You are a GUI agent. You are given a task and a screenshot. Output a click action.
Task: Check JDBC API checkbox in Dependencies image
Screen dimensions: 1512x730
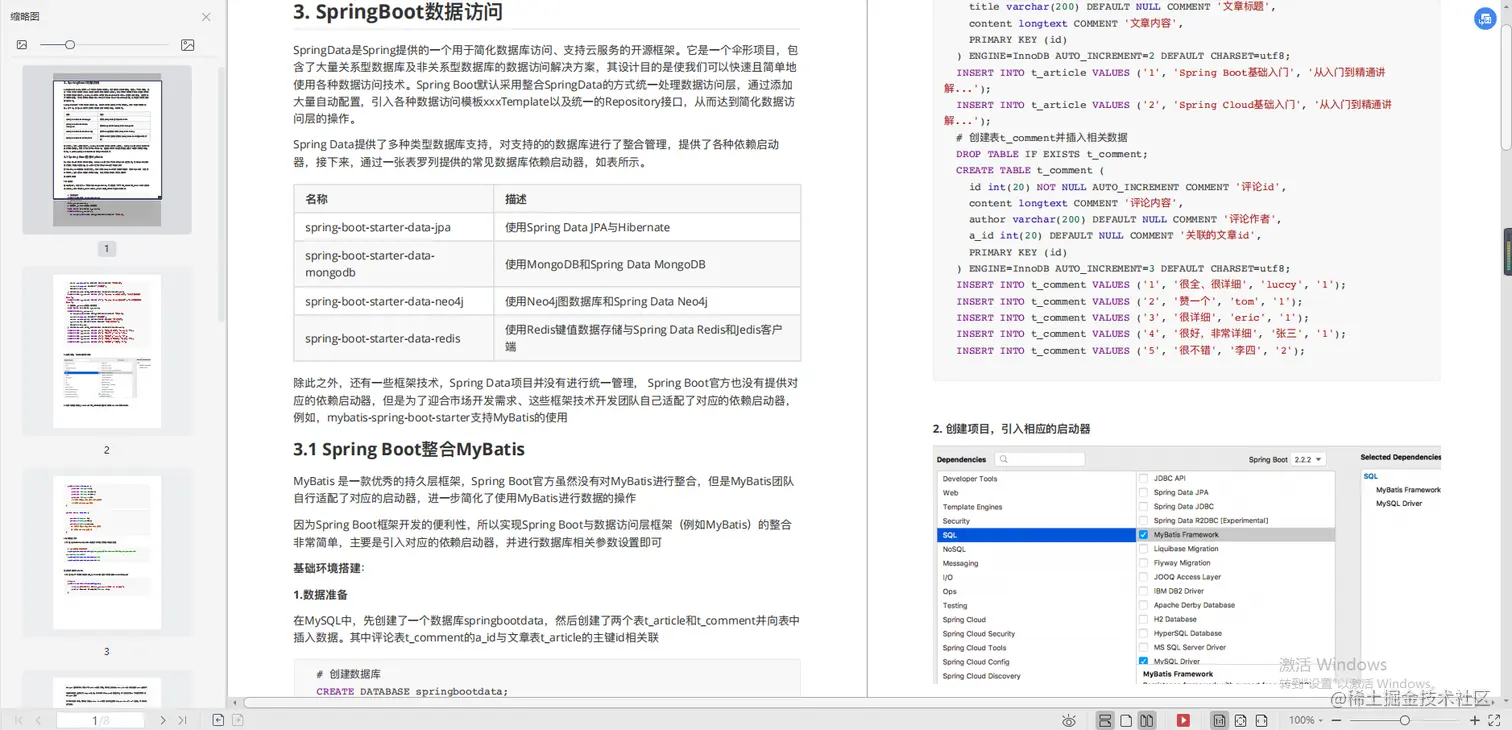point(1144,478)
